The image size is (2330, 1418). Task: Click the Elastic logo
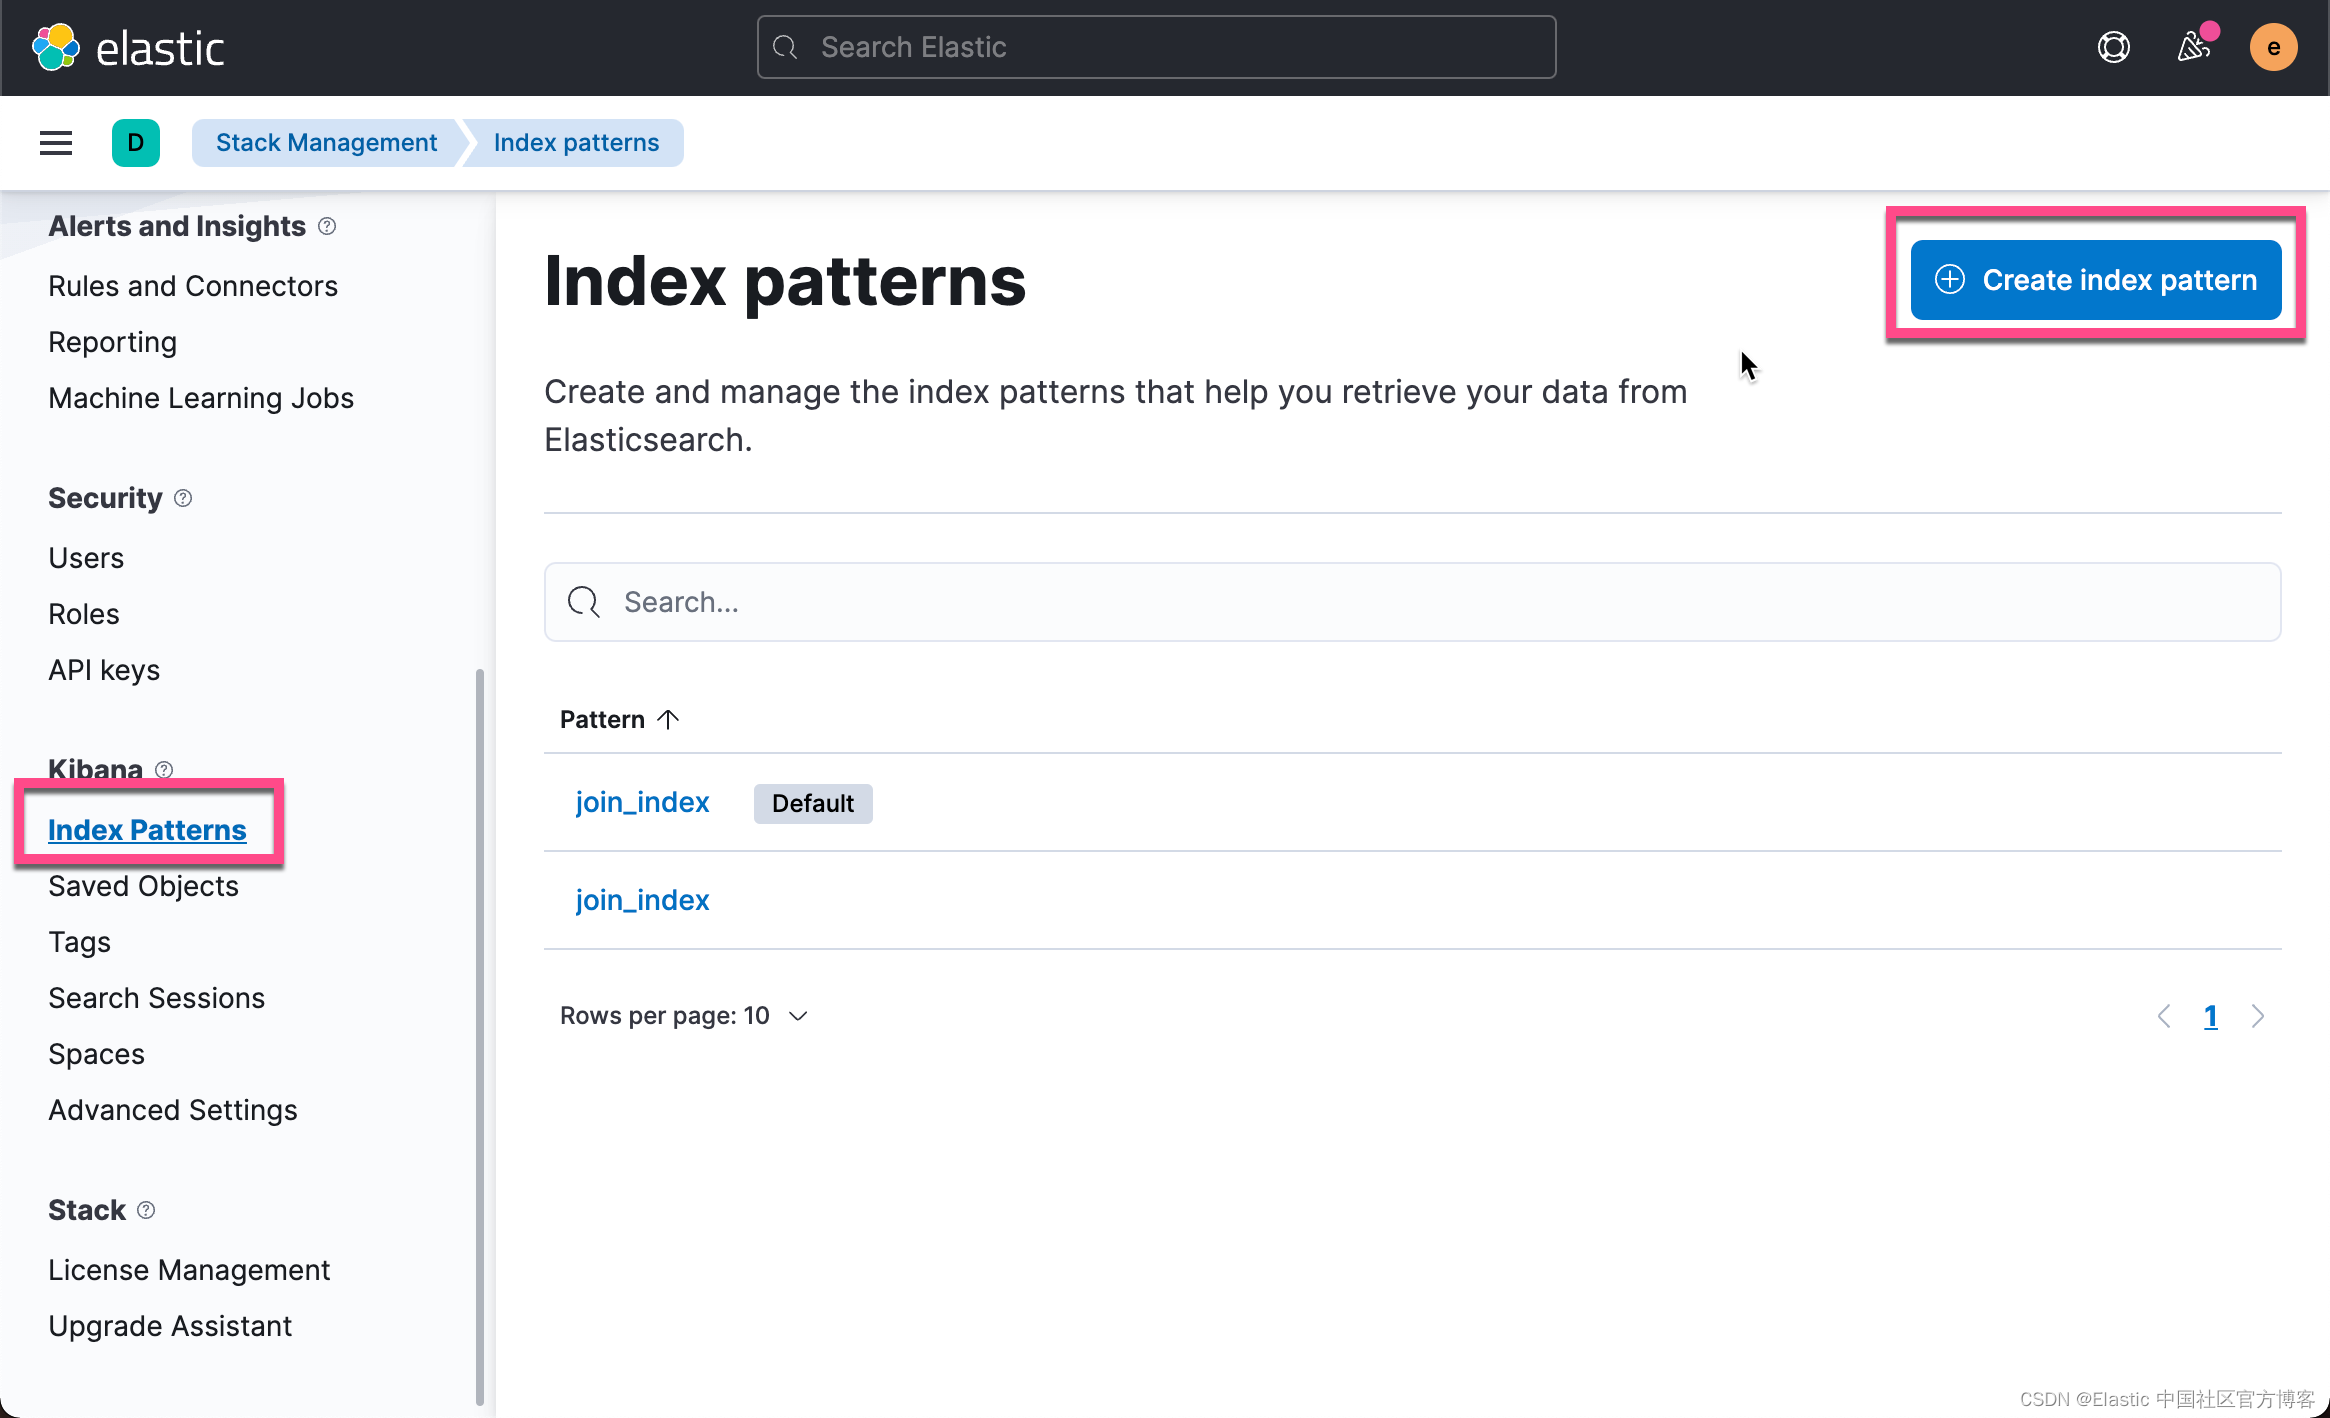pos(129,47)
